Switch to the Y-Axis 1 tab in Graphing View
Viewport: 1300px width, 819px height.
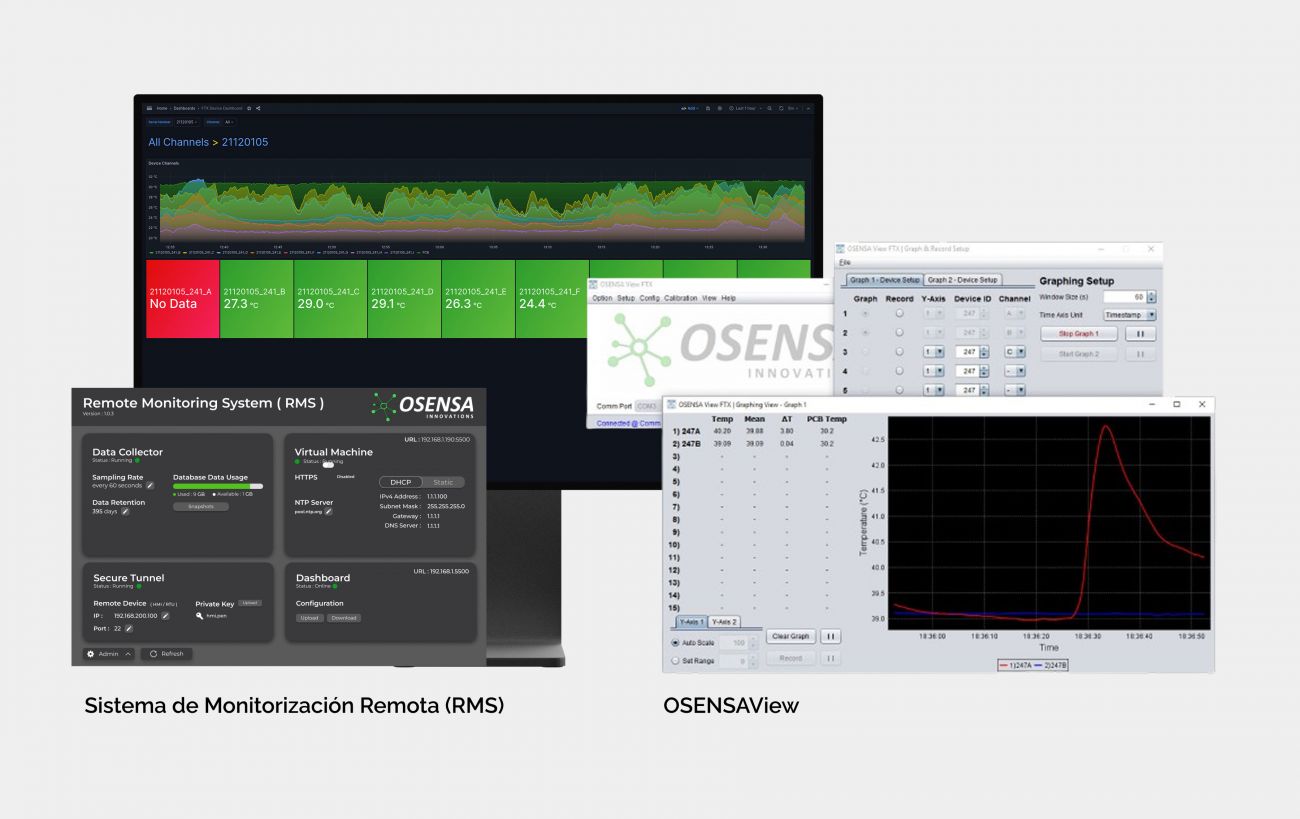click(690, 622)
